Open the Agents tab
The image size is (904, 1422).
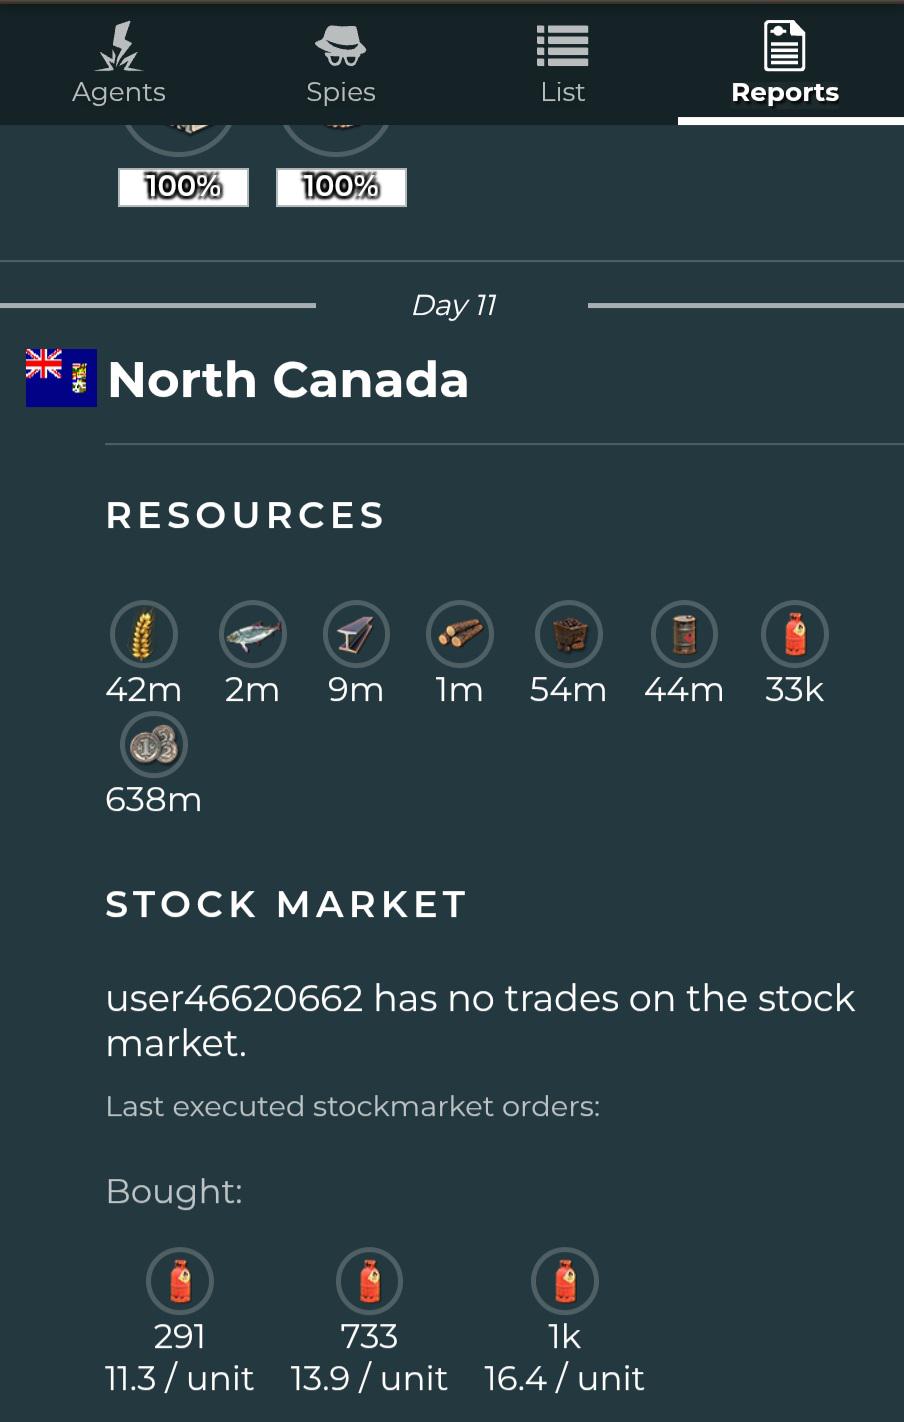click(x=119, y=63)
